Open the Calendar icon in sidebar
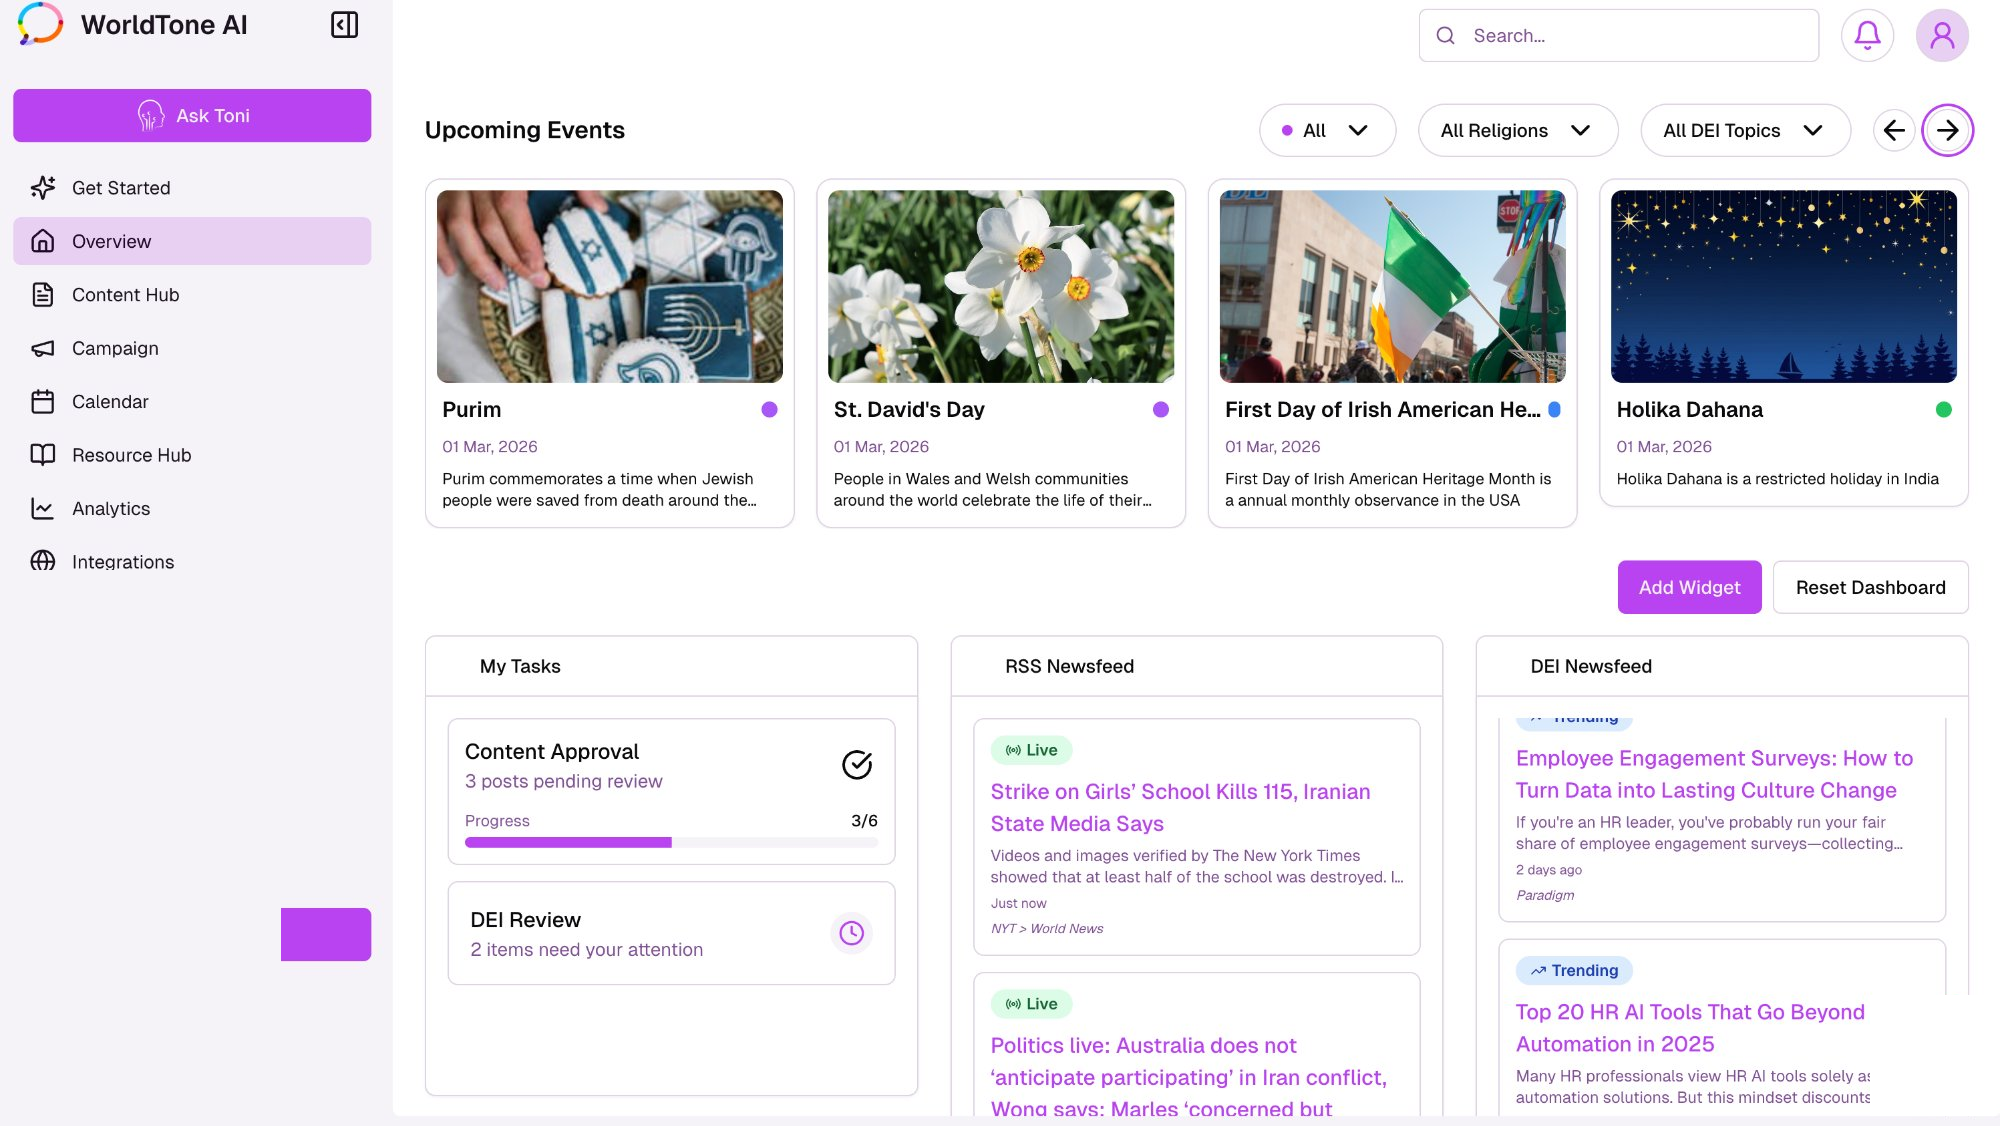This screenshot has height=1126, width=2000. pos(43,401)
